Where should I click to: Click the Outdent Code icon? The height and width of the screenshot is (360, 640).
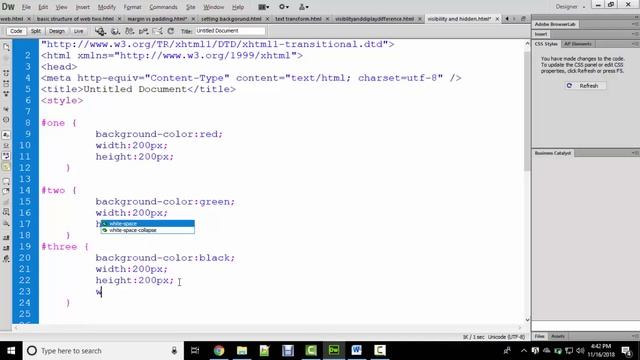tap(6, 248)
